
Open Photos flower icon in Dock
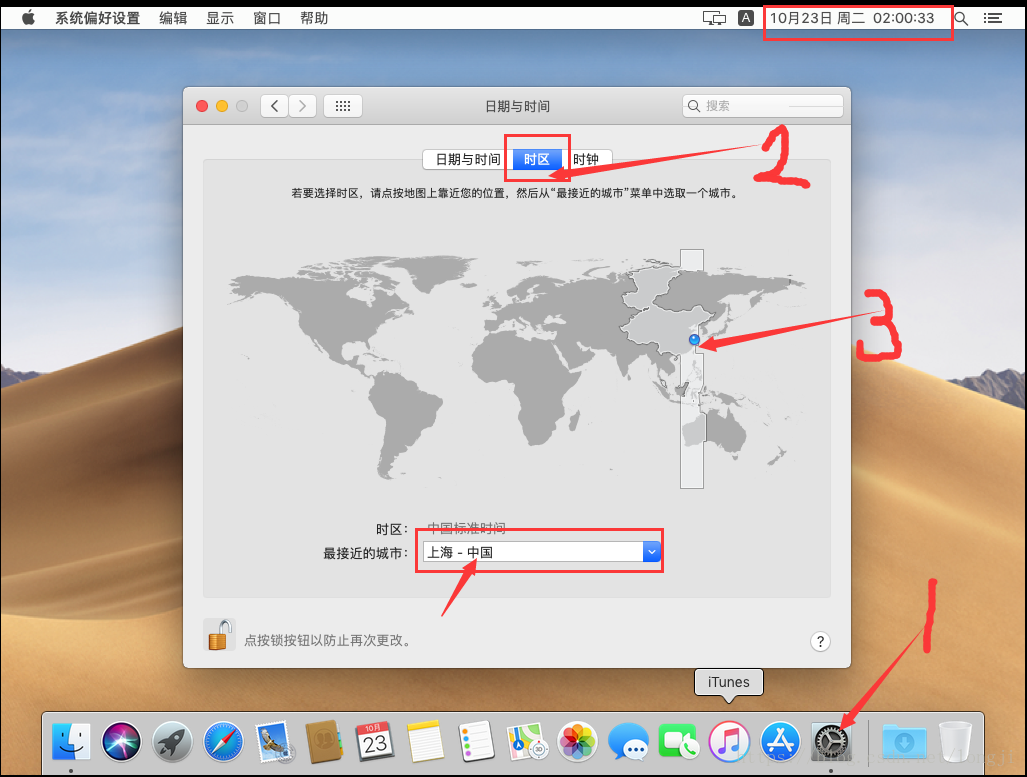click(x=577, y=742)
